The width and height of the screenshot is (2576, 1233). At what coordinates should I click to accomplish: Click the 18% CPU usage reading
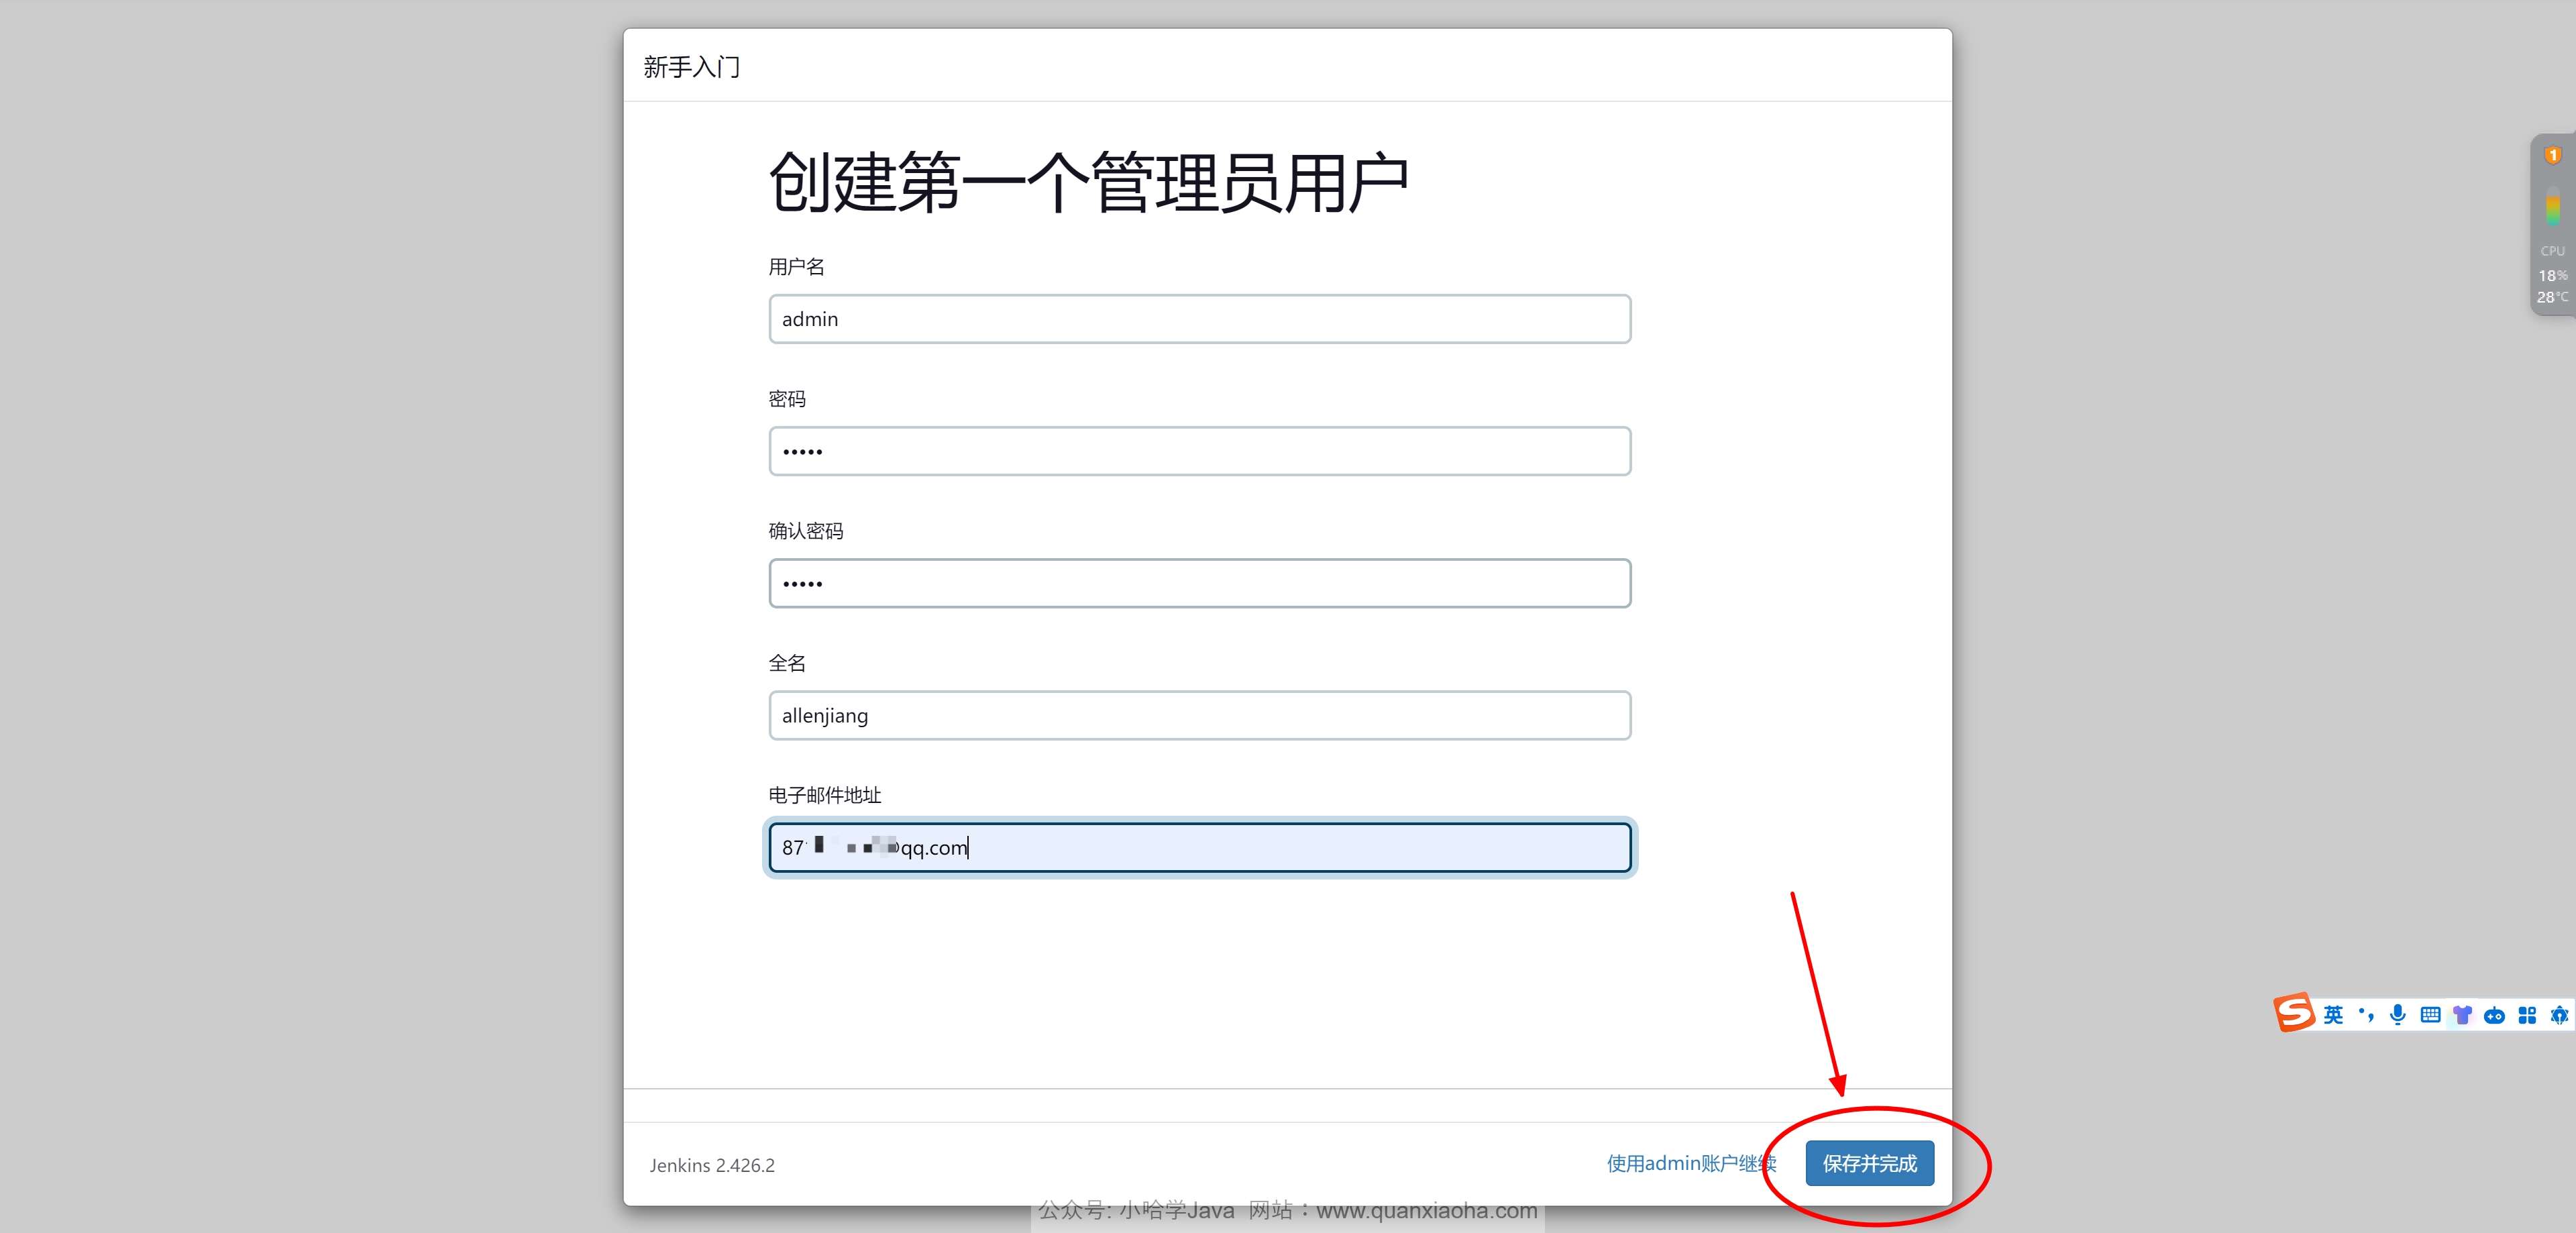(2553, 275)
